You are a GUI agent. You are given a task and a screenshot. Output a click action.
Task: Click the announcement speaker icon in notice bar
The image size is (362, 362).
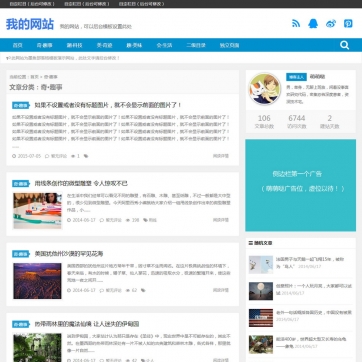[x=8, y=58]
